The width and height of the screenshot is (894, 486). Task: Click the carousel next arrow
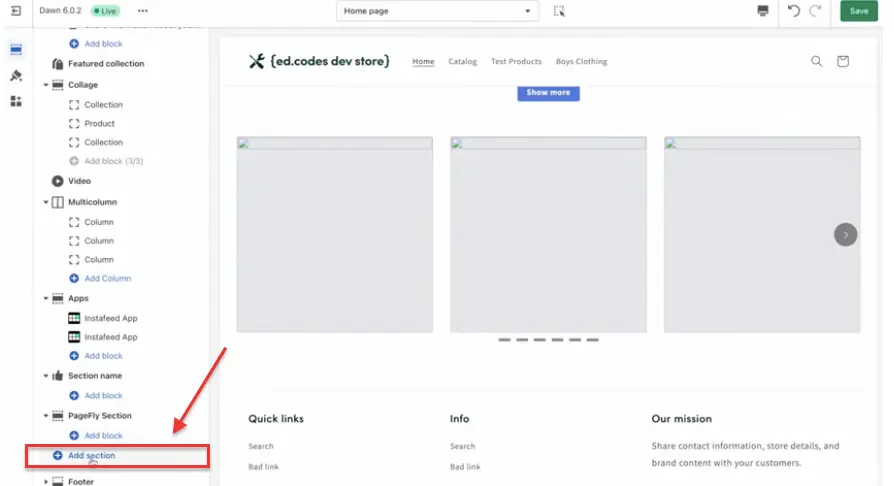coord(845,234)
